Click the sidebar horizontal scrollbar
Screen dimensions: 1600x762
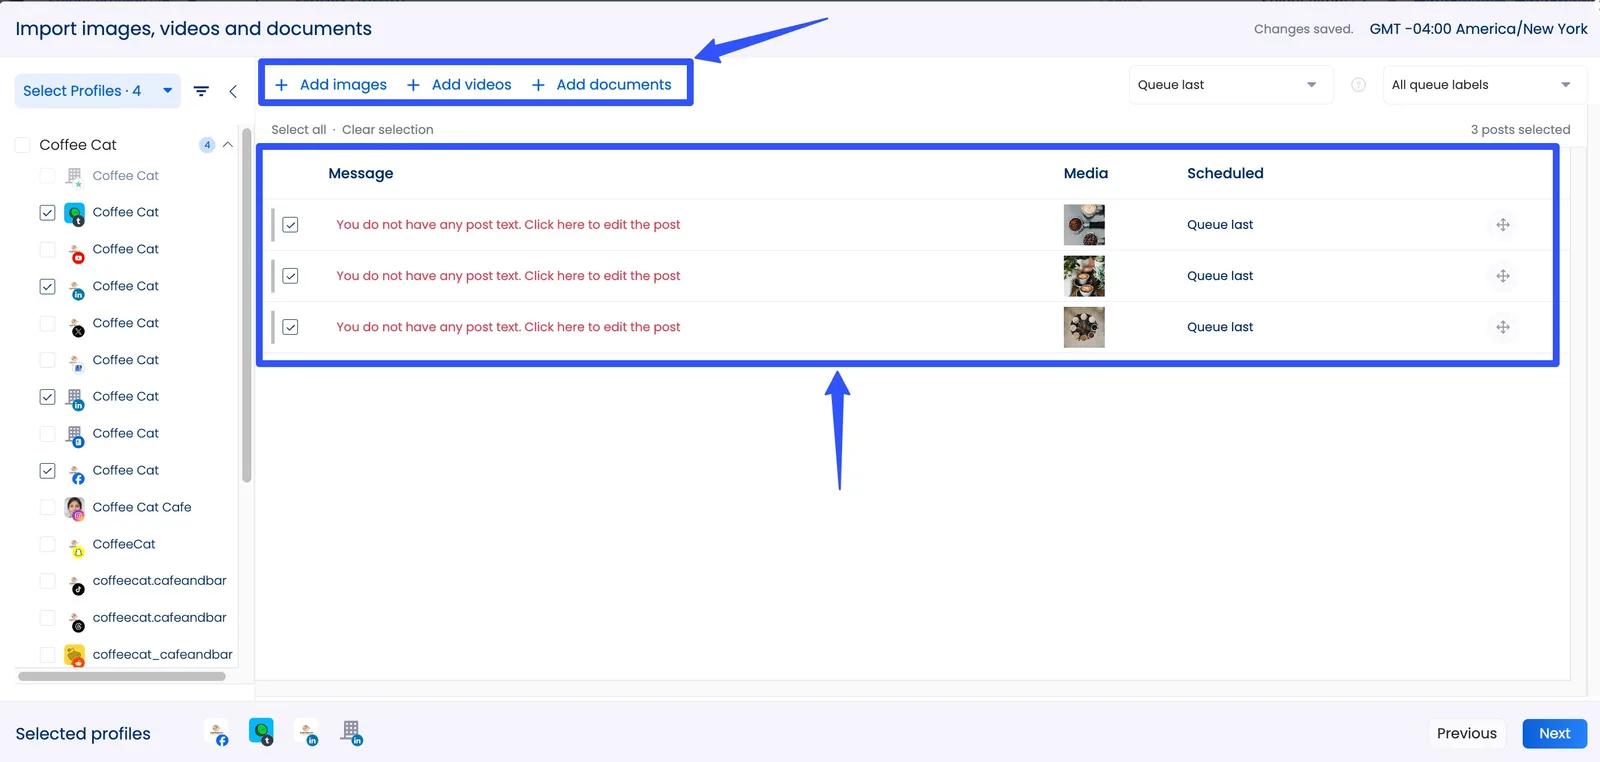[122, 676]
